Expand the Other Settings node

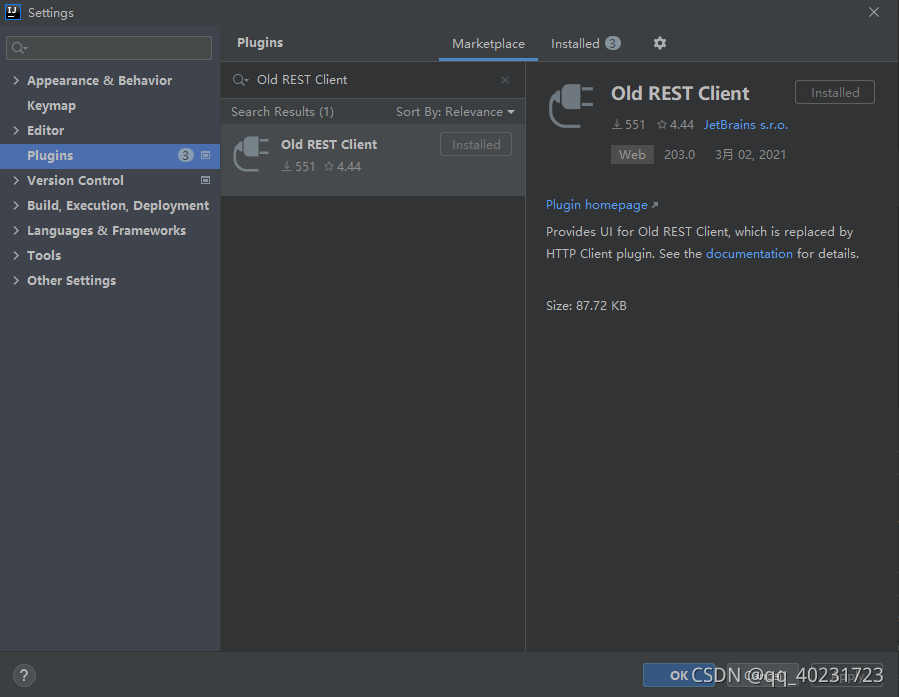click(x=16, y=280)
